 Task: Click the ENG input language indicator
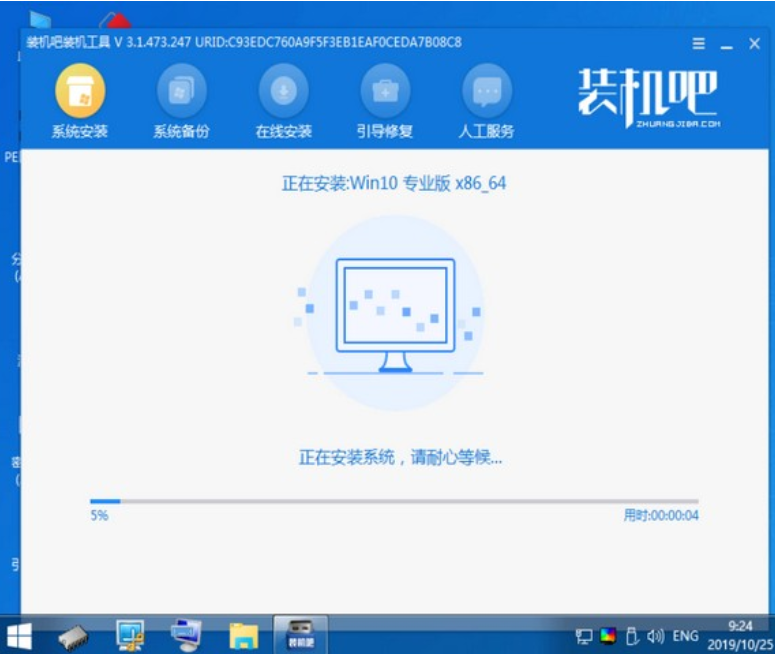point(686,635)
